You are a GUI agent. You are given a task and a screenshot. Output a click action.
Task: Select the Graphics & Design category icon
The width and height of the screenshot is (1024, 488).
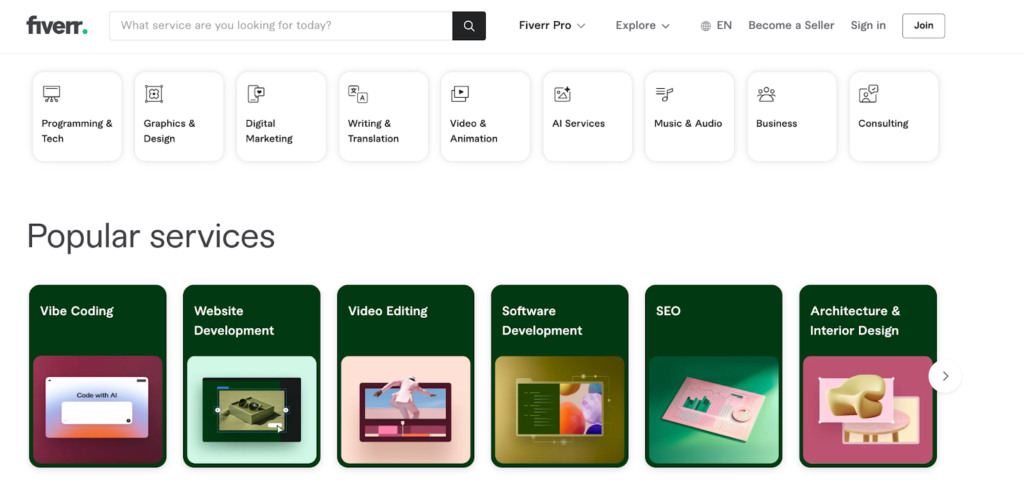154,94
